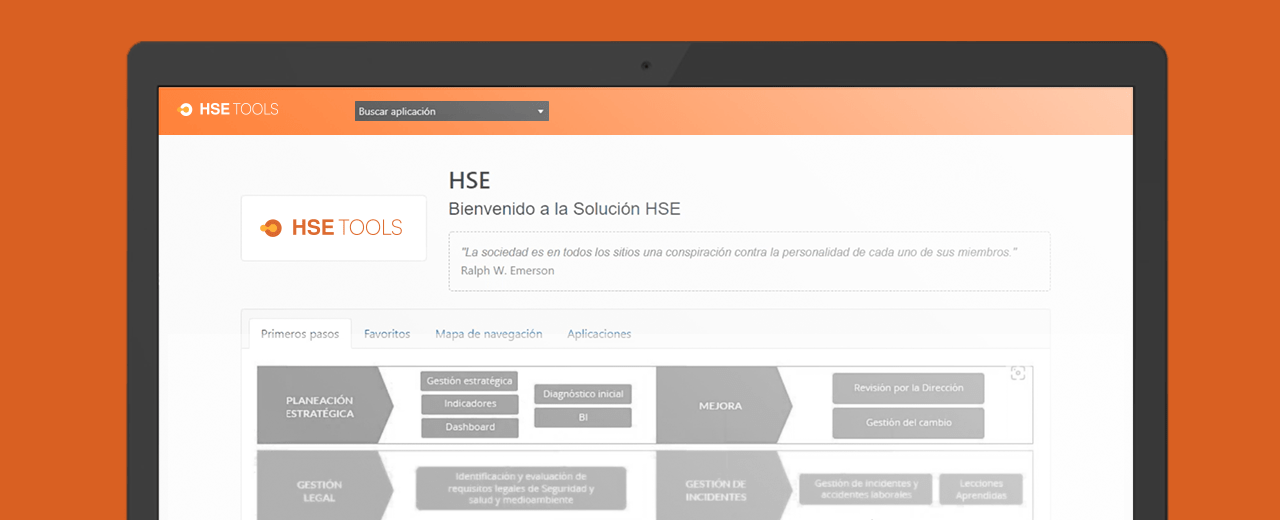The height and width of the screenshot is (520, 1280).
Task: Click the MEJORA arrow block
Action: [x=724, y=406]
